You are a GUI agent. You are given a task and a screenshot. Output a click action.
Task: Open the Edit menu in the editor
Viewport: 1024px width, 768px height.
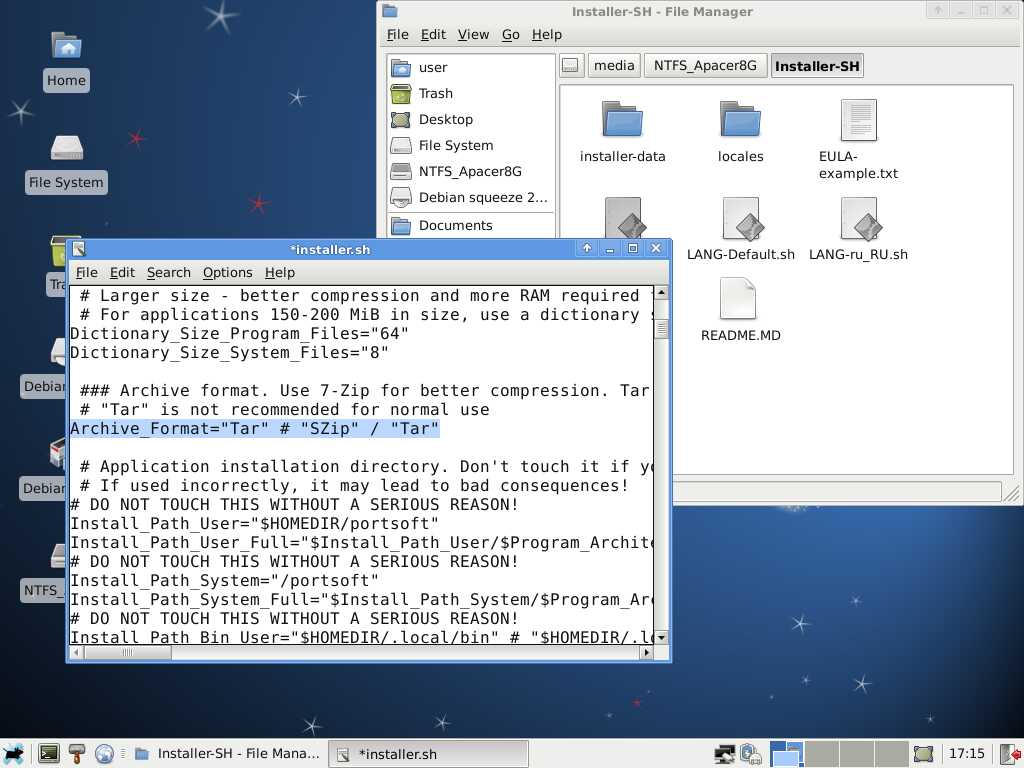coord(122,272)
